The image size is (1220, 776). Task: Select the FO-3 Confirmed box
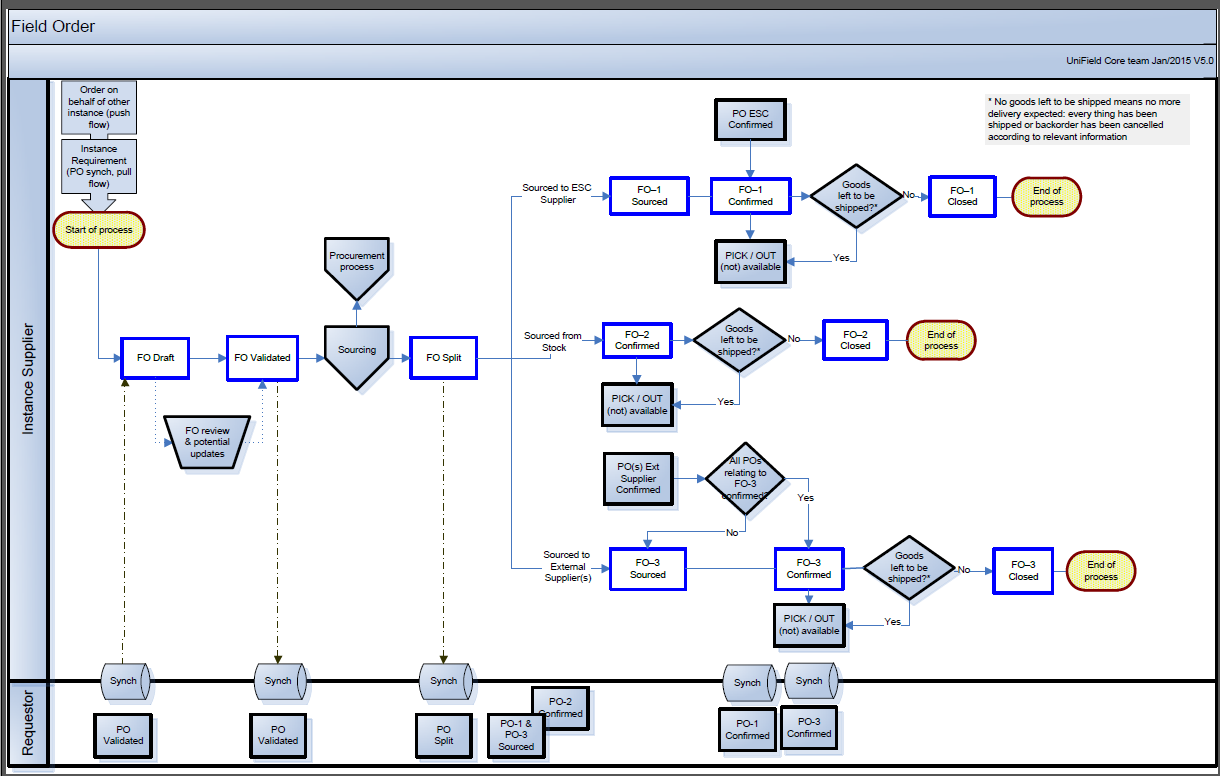tap(808, 569)
